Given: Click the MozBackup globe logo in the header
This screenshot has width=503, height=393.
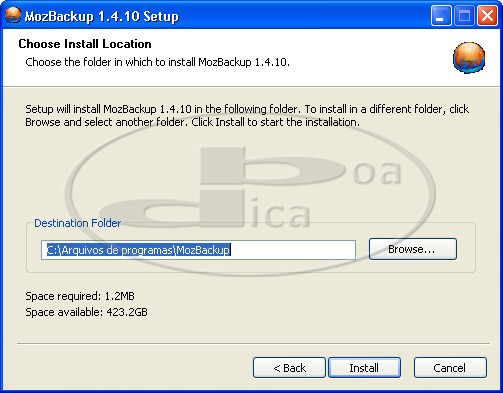Looking at the screenshot, I should [469, 58].
